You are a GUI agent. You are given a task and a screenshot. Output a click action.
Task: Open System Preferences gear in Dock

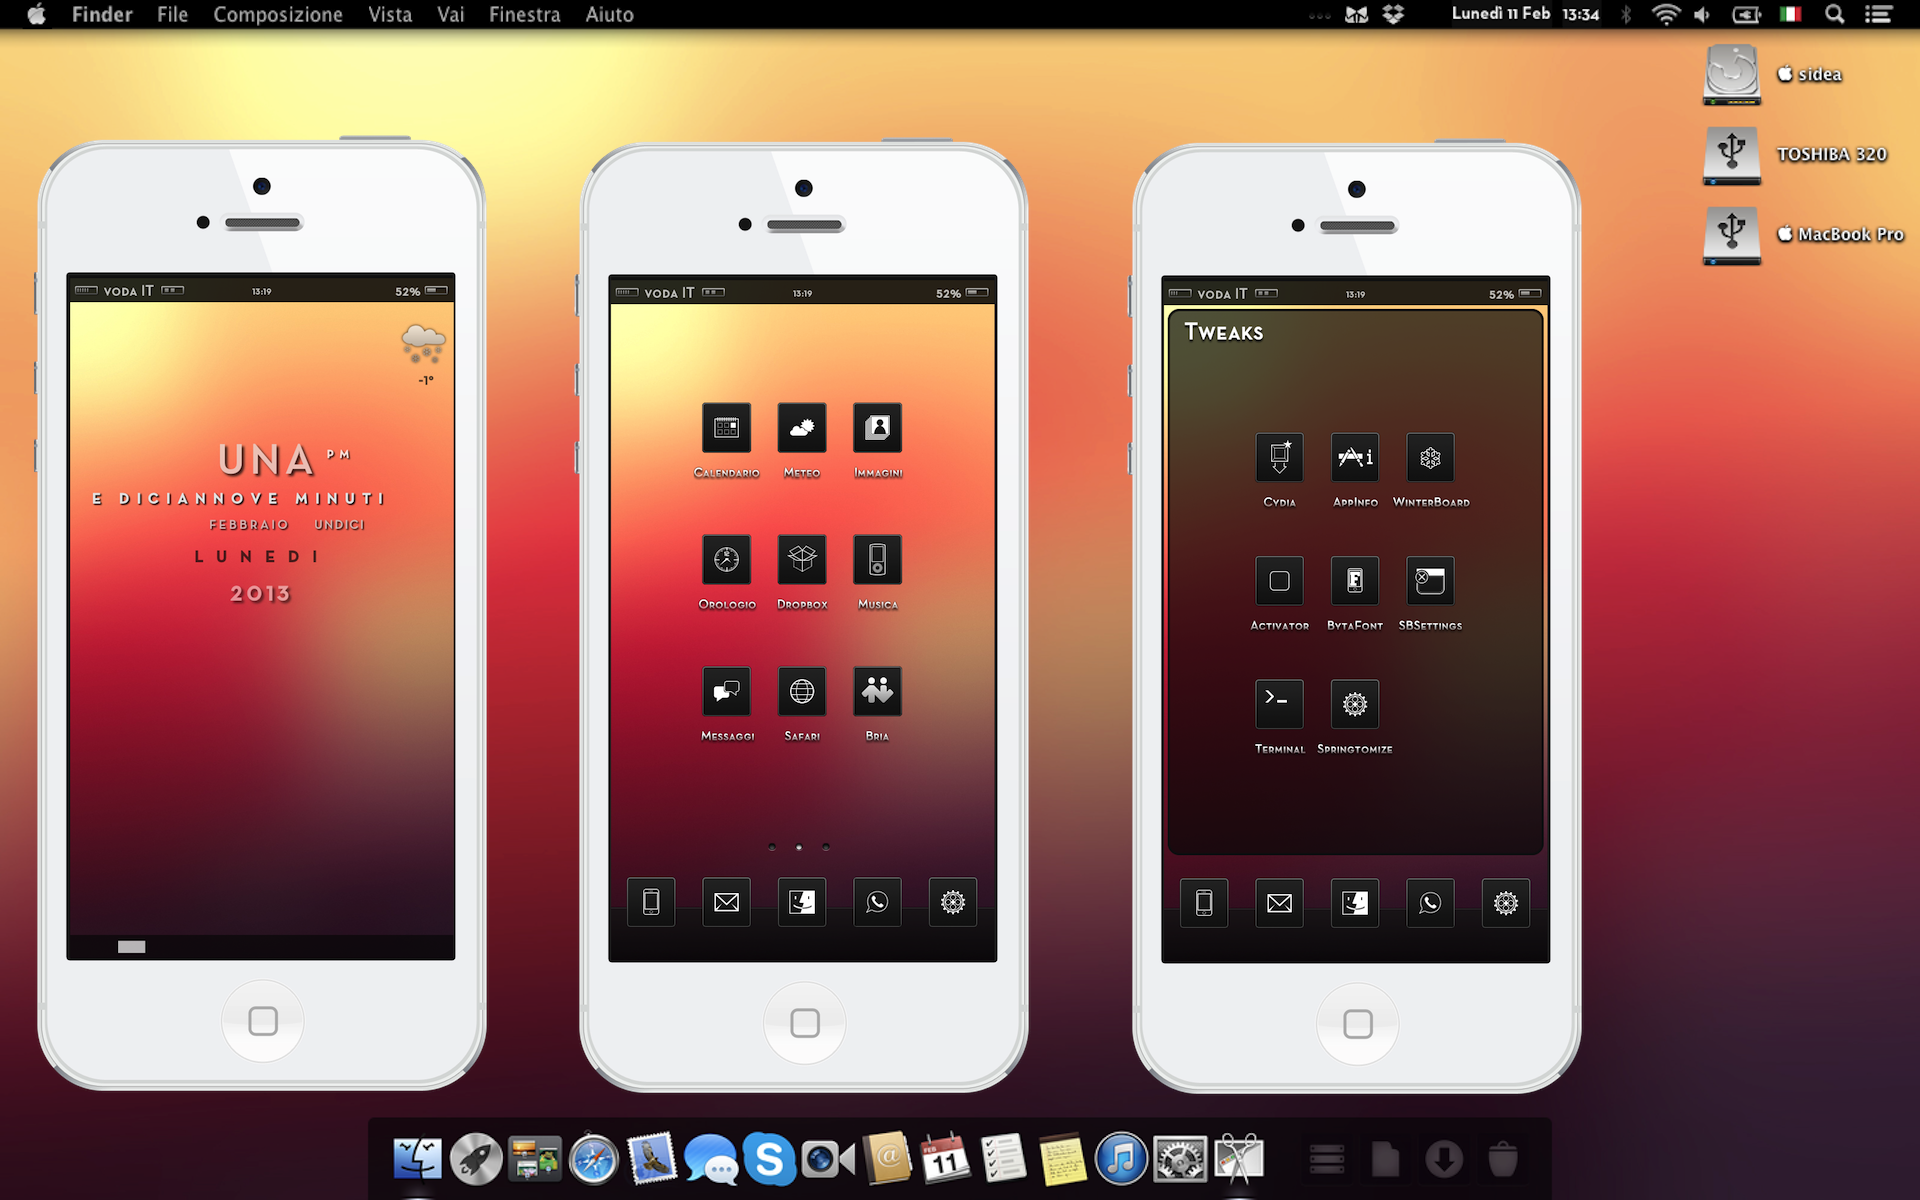[x=1180, y=1160]
